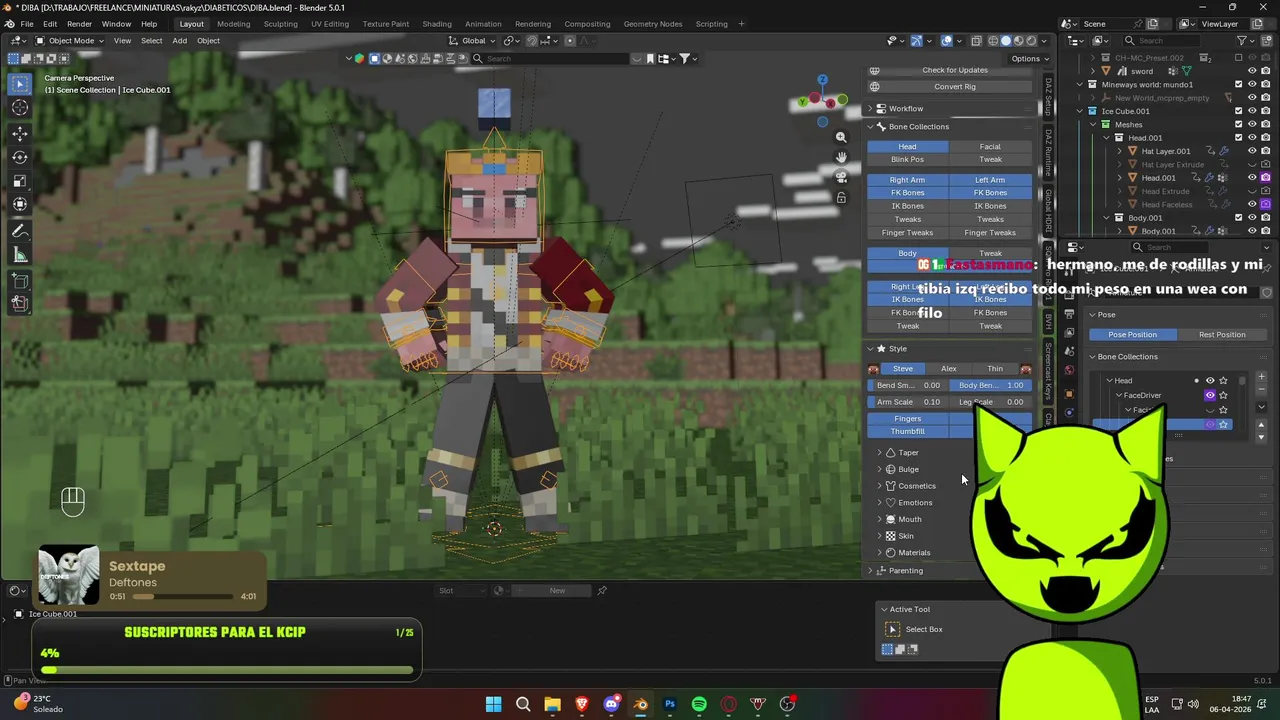Toggle the FaceDriver bone collection visibility
Image resolution: width=1280 pixels, height=720 pixels.
[1210, 395]
